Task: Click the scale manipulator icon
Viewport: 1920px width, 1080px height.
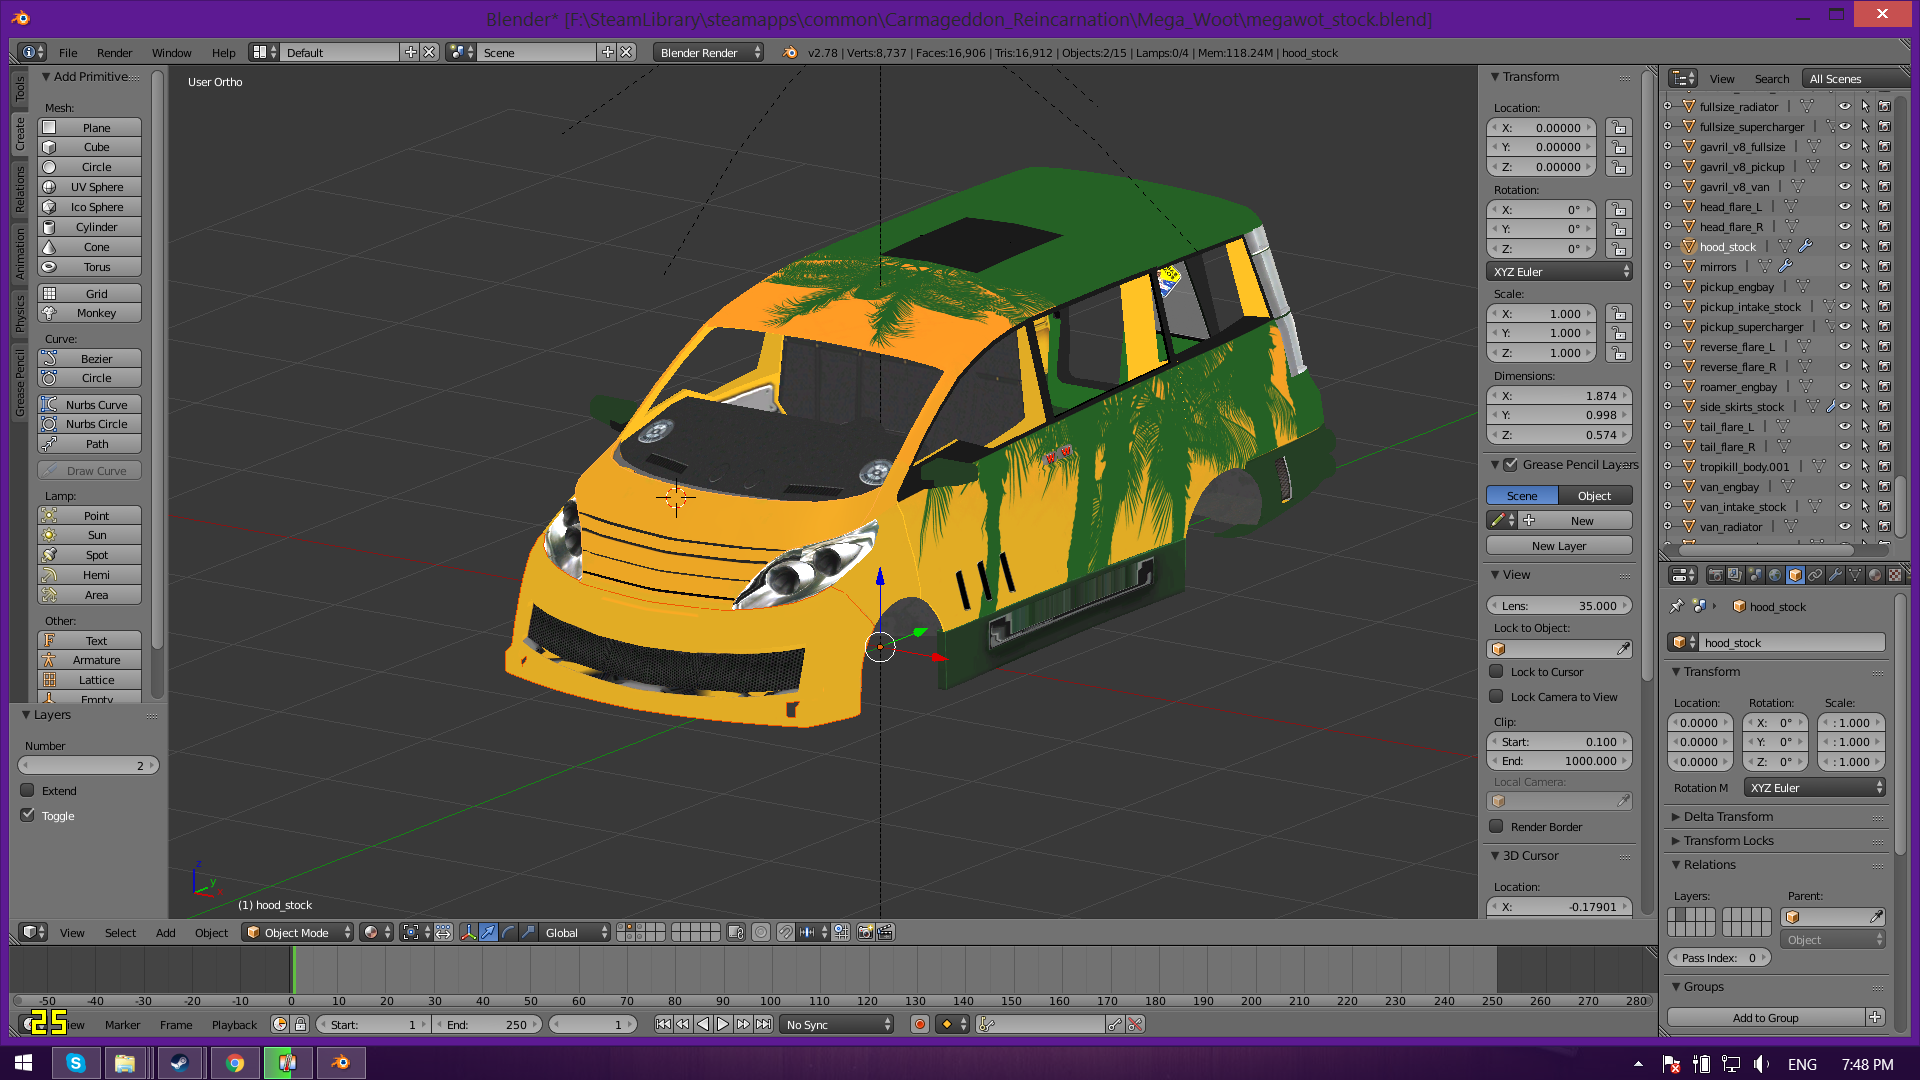Action: click(x=528, y=932)
